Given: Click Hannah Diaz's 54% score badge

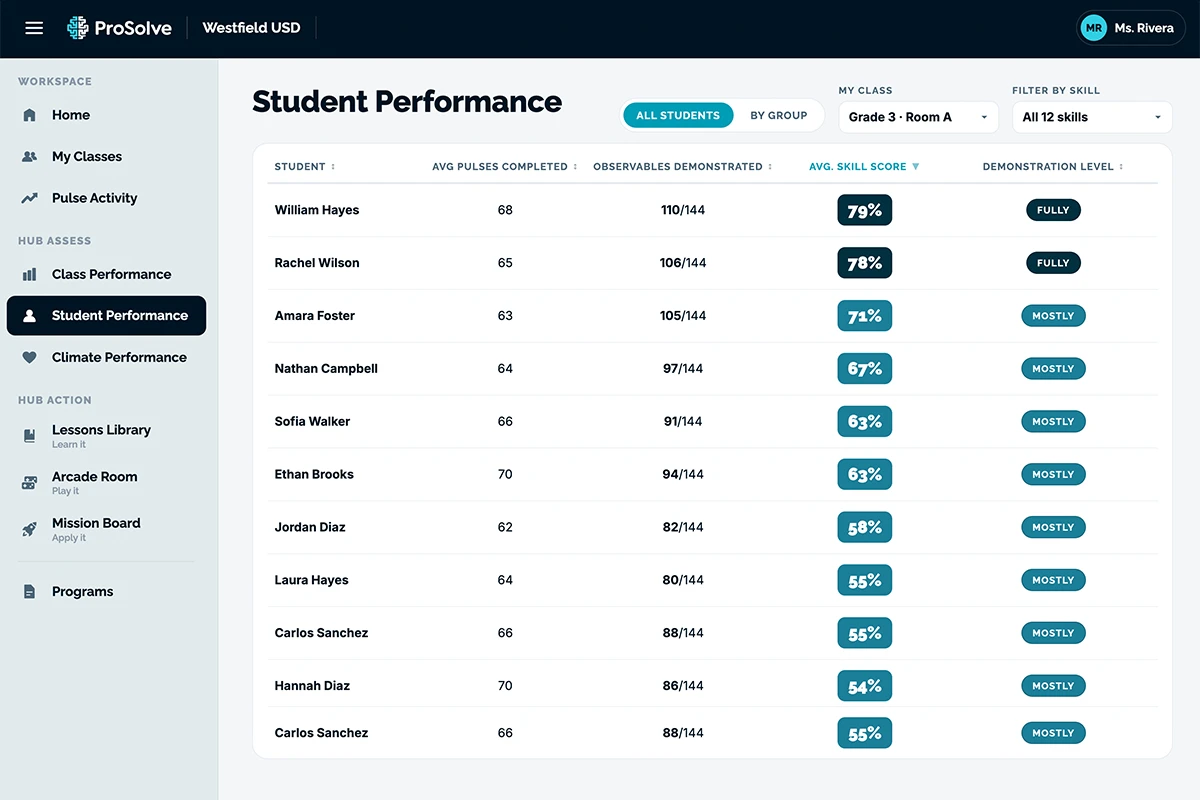Looking at the screenshot, I should click(864, 686).
